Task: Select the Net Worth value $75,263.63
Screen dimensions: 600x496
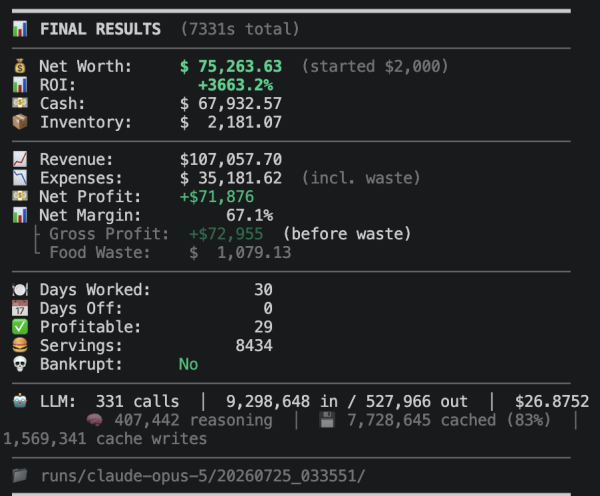Action: tap(231, 67)
